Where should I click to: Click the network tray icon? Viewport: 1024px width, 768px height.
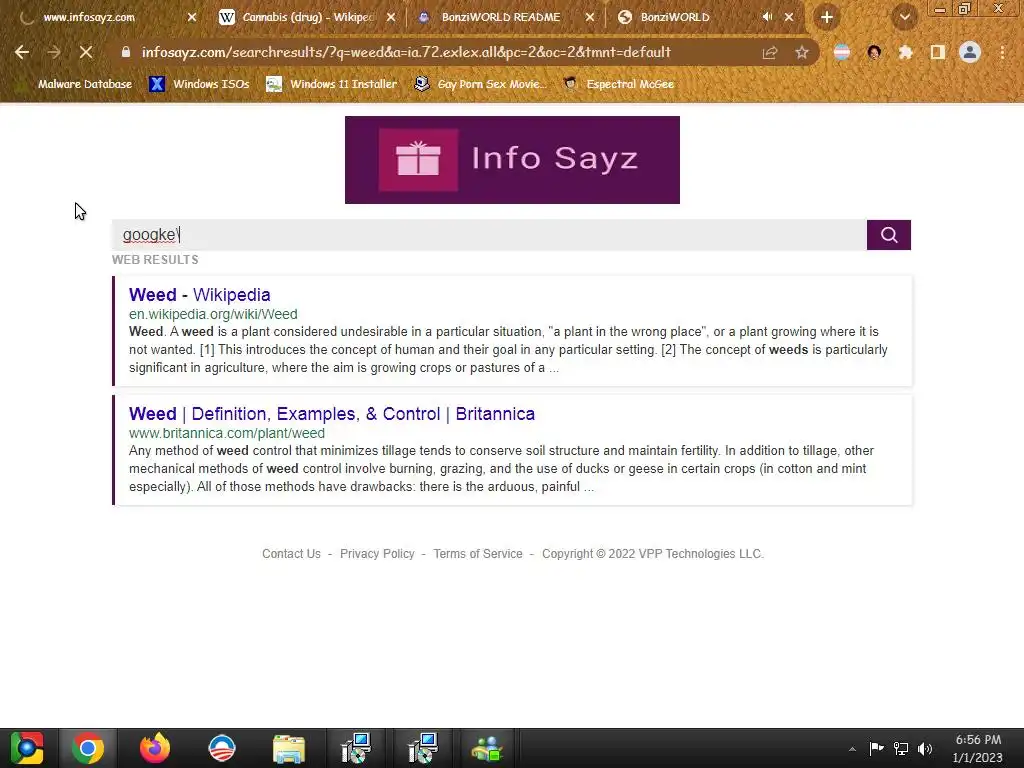(x=901, y=748)
